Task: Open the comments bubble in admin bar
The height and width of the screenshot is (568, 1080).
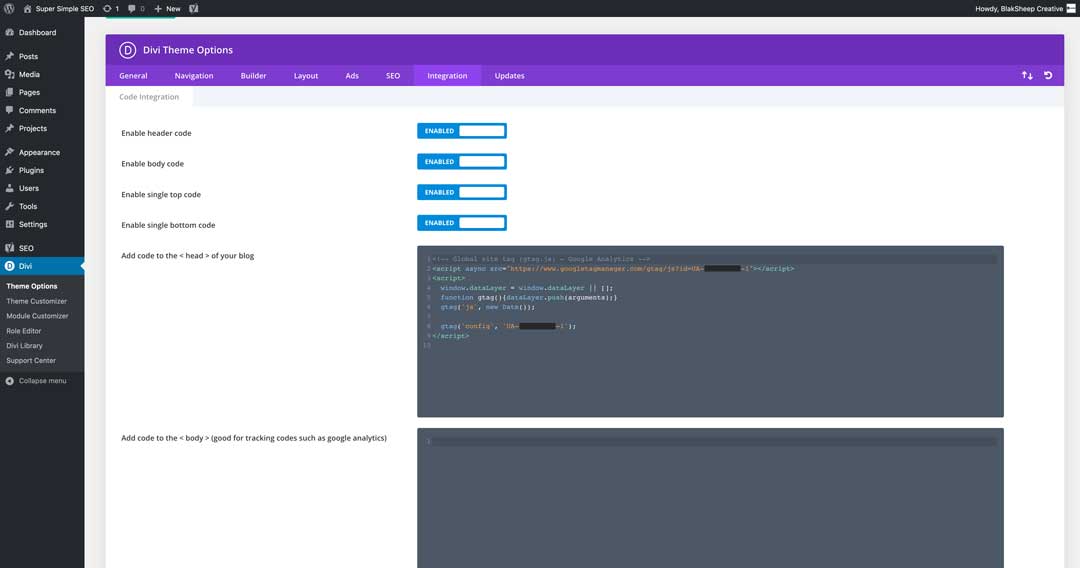Action: click(132, 9)
